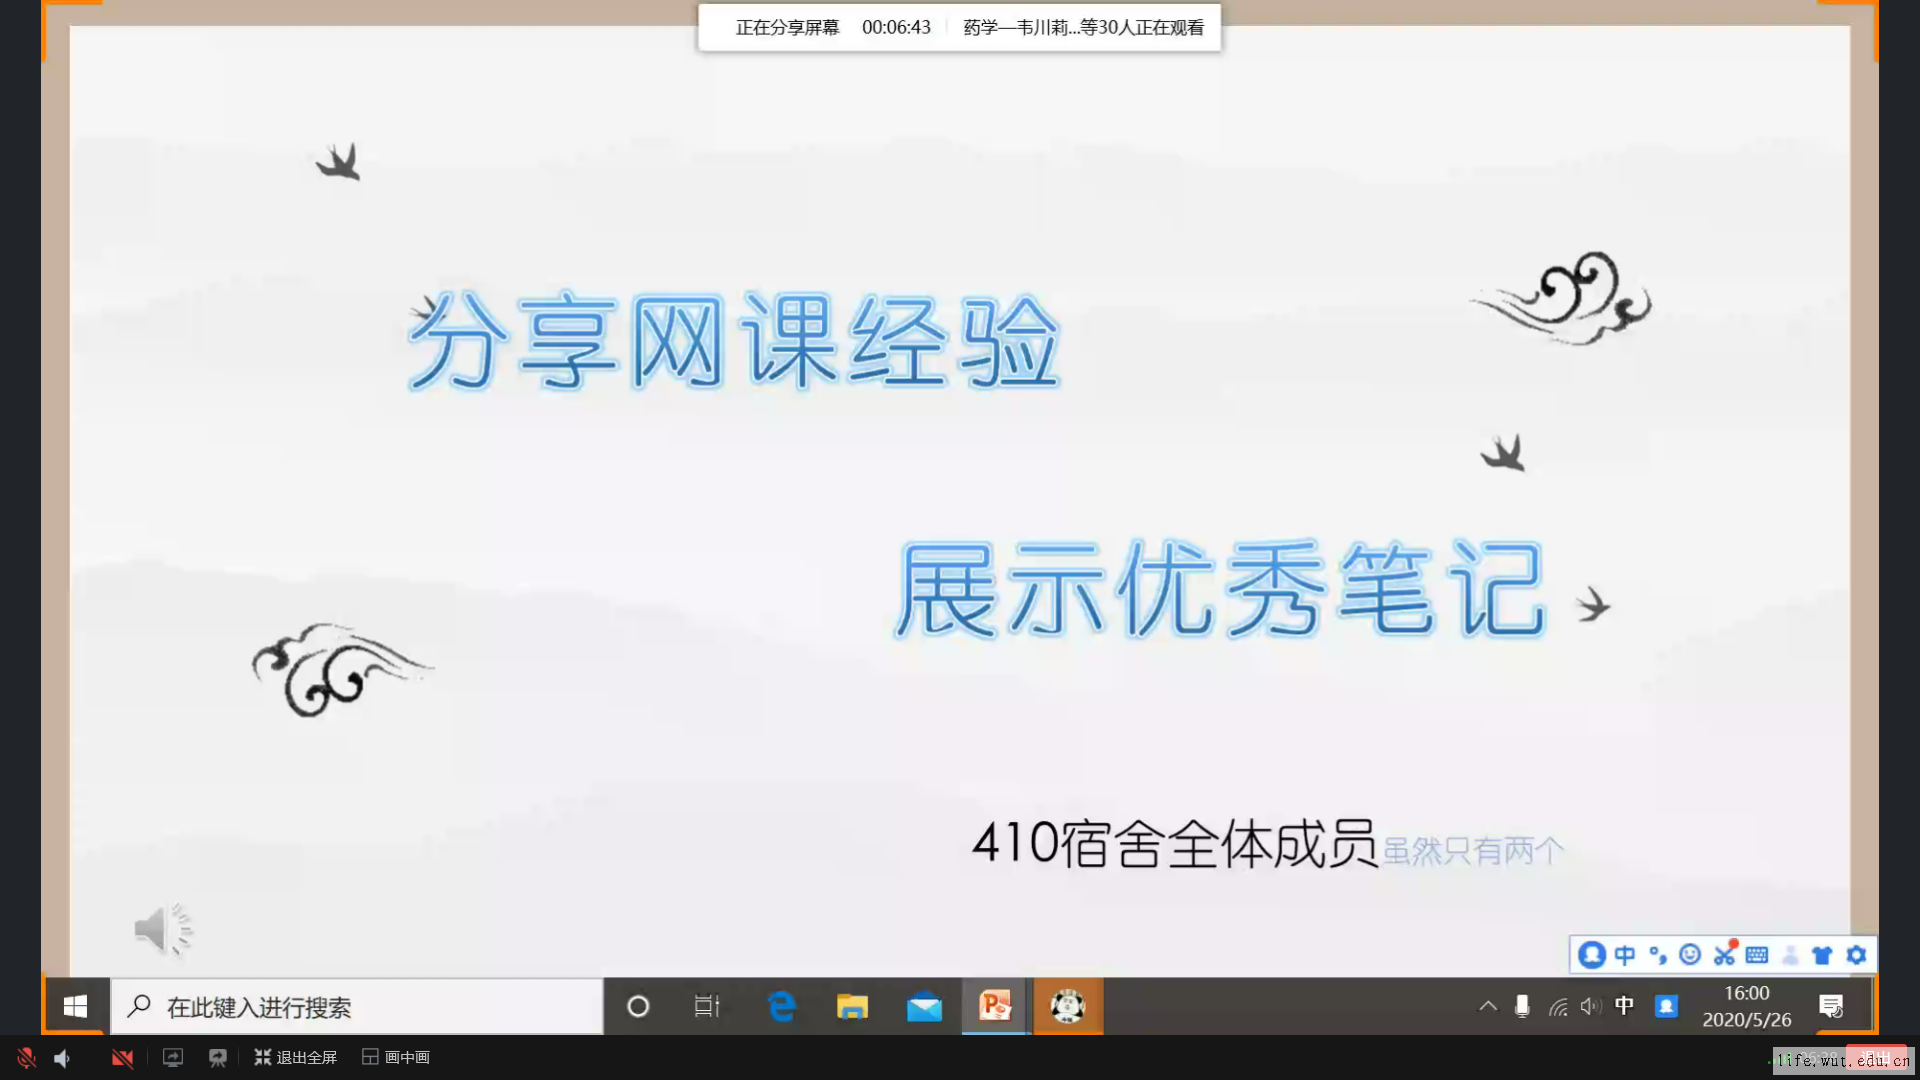Open Windows Start menu
Image resolution: width=1920 pixels, height=1080 pixels.
tap(75, 1007)
